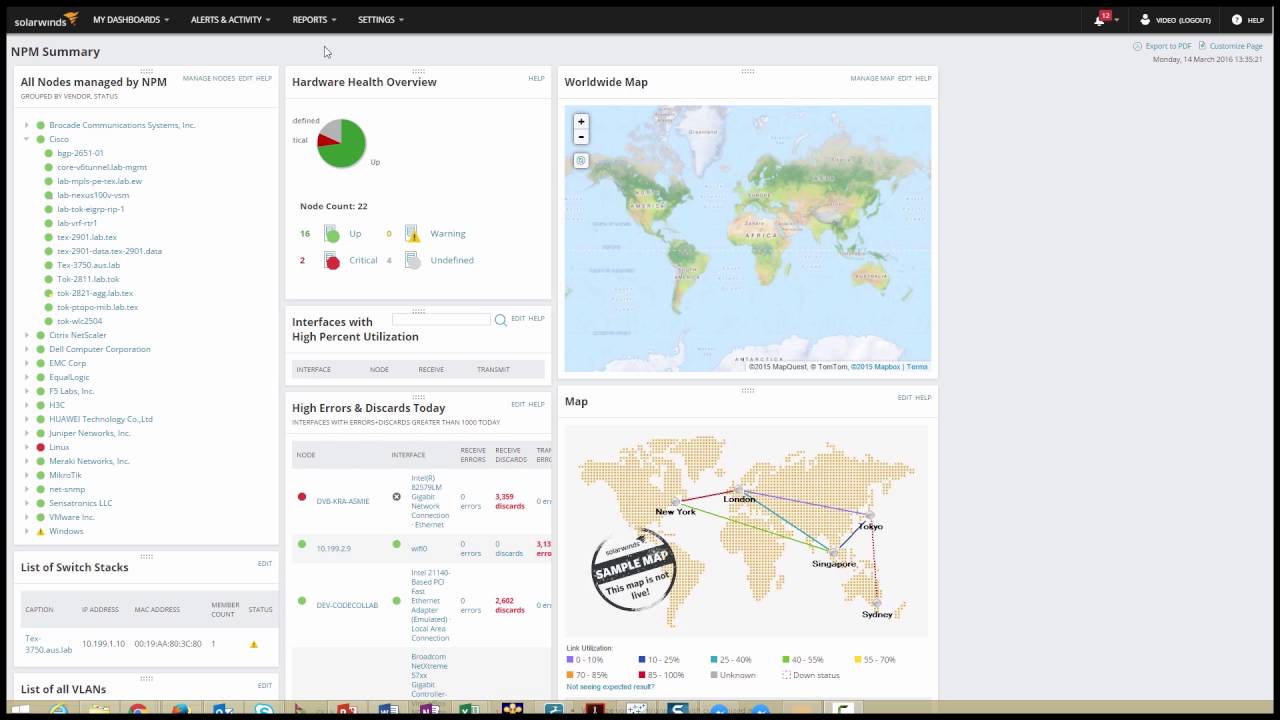This screenshot has width=1280, height=720.
Task: Click Help in the top navigation bar
Action: 1256,20
